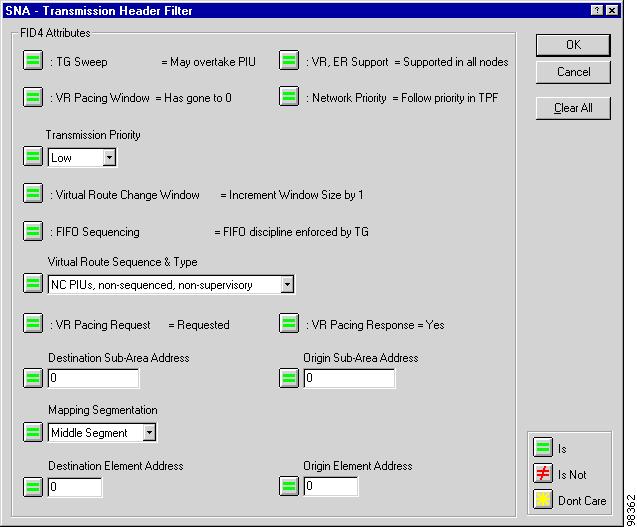This screenshot has height=527, width=637.
Task: Click the Destination Sub-Area Address equals icon
Action: tap(32, 378)
